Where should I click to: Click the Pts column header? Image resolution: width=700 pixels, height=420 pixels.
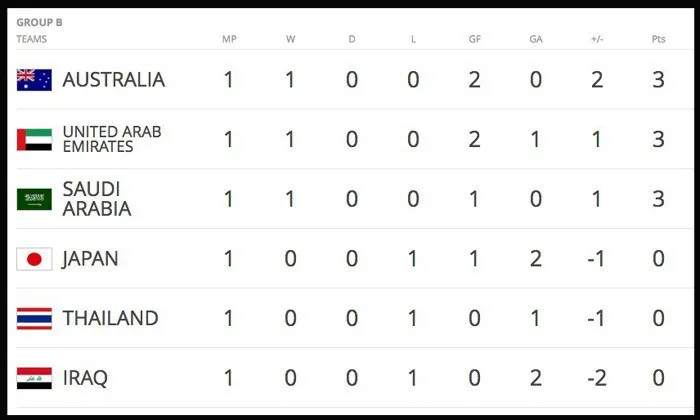658,39
